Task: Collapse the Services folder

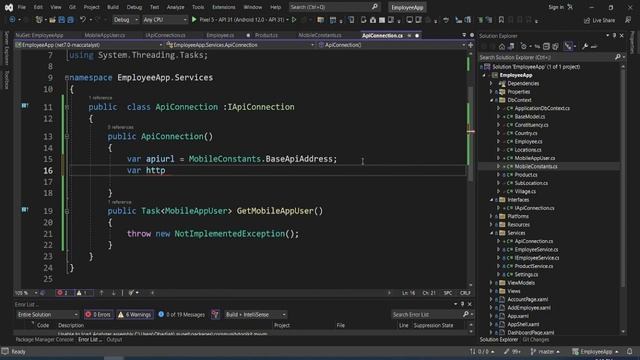Action: [492, 233]
